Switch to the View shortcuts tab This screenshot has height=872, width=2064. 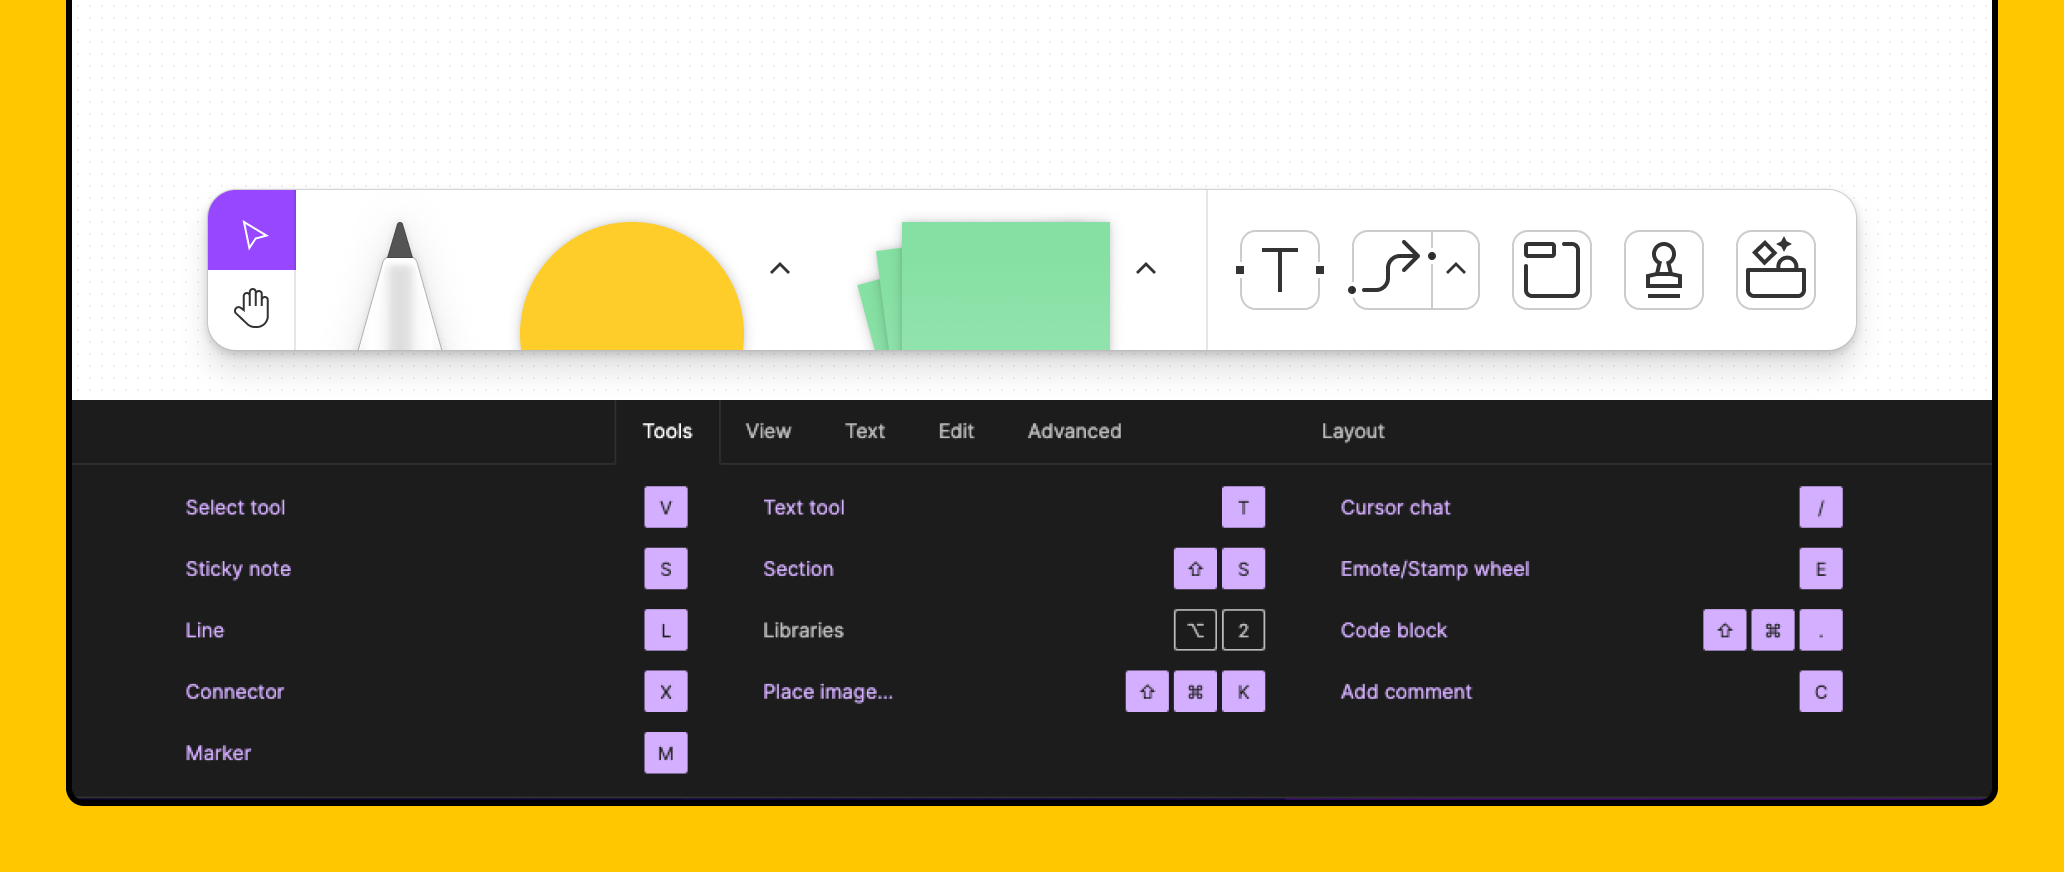coord(768,431)
